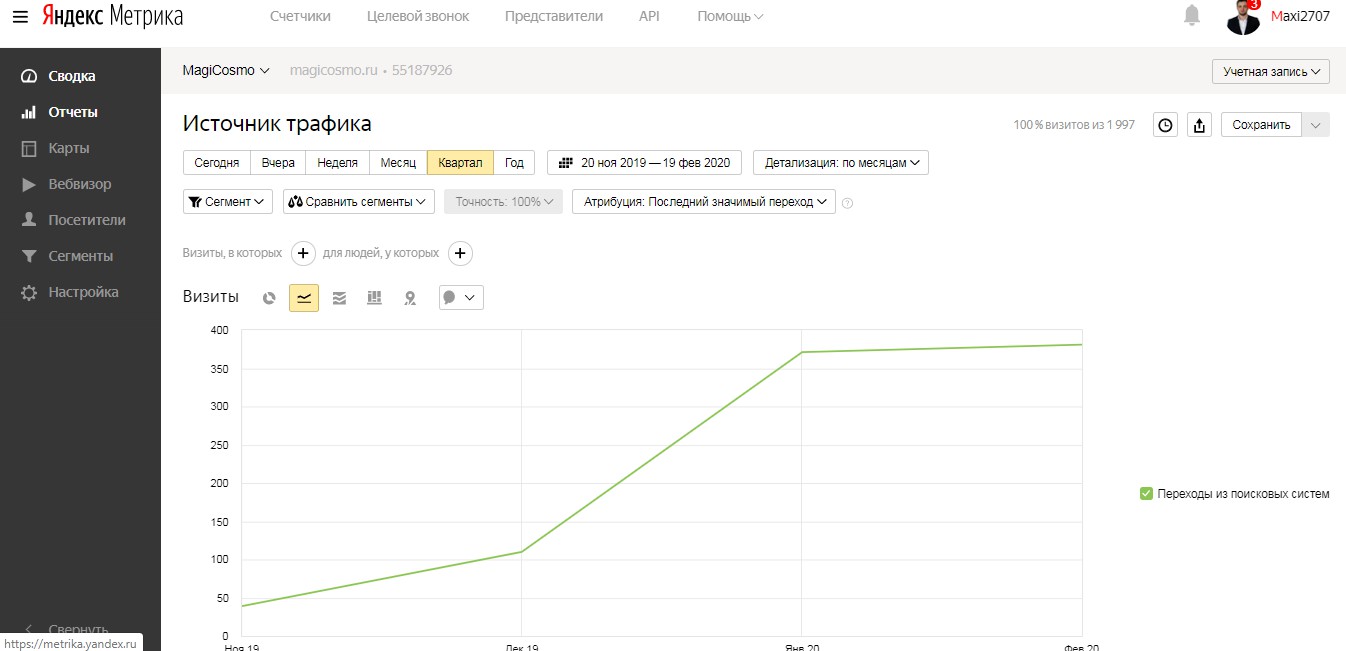Screen dimensions: 1346x651
Task: Open the Сегмент filter dropdown
Action: click(x=228, y=202)
